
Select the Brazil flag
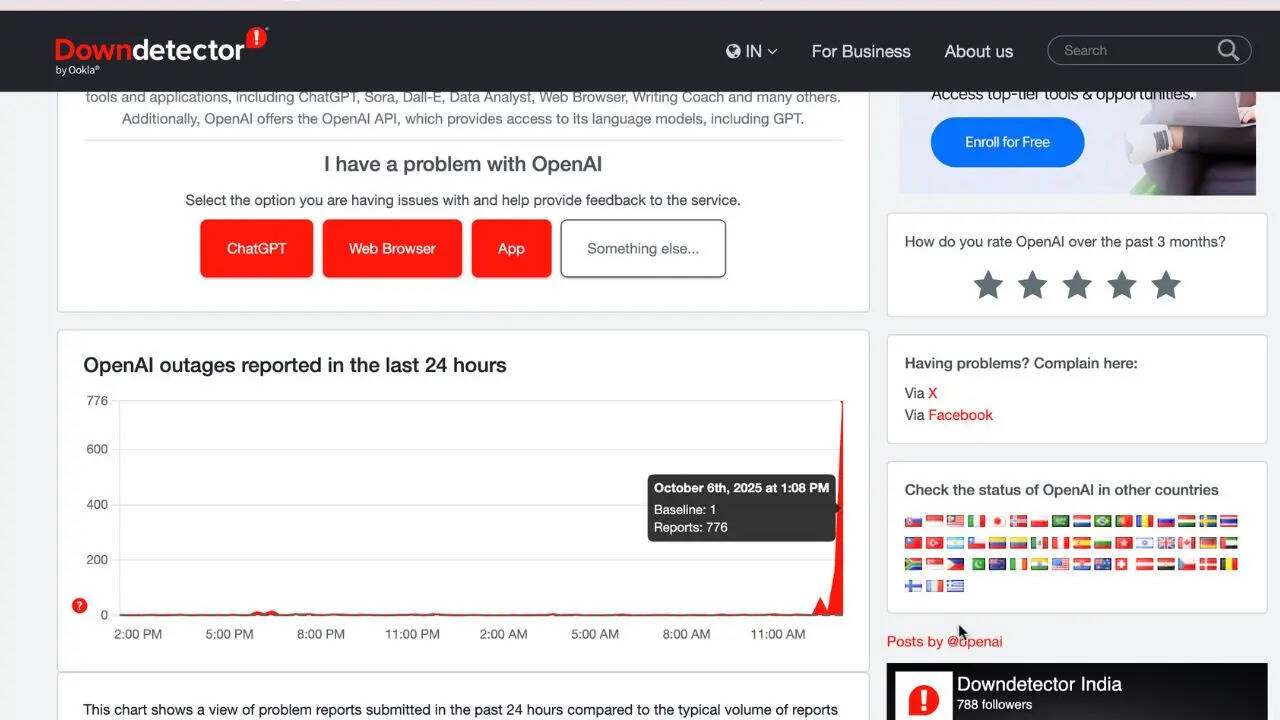(1102, 521)
